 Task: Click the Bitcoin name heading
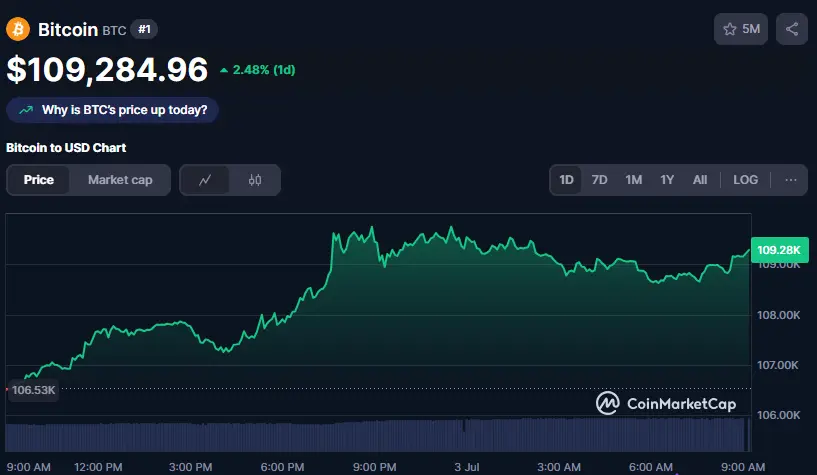(68, 30)
